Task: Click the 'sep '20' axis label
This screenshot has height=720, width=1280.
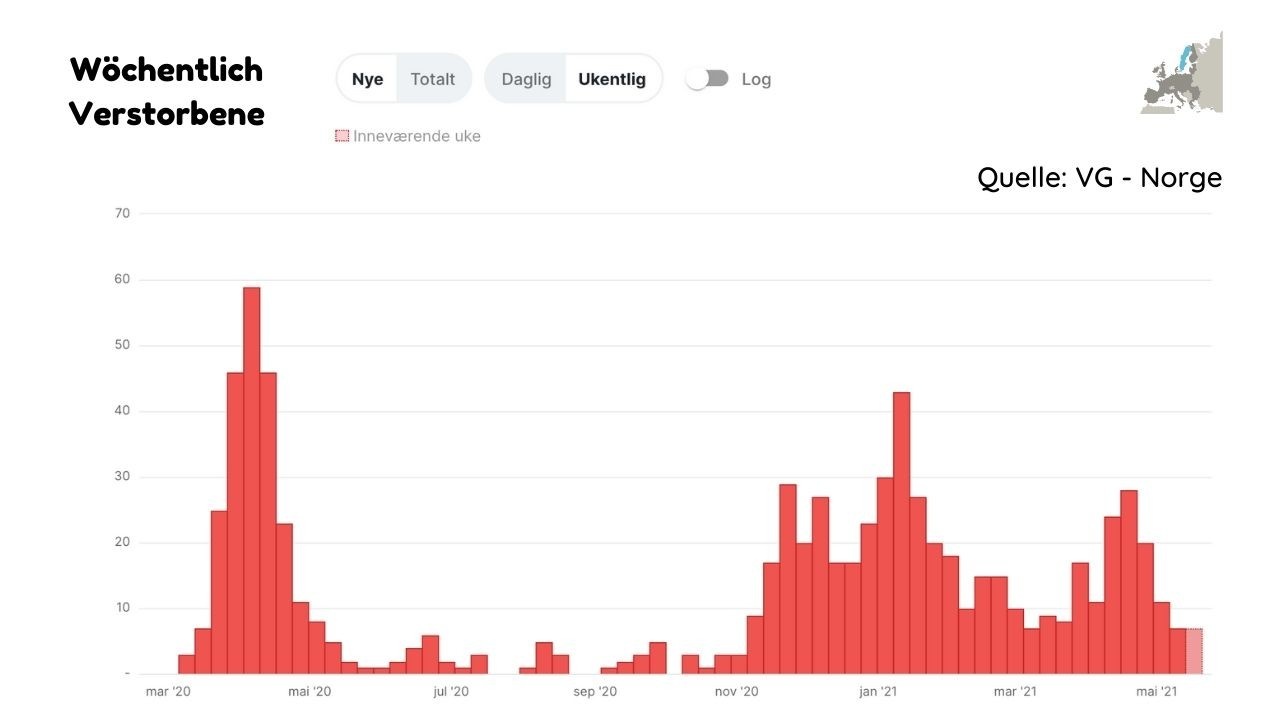Action: pyautogui.click(x=594, y=691)
